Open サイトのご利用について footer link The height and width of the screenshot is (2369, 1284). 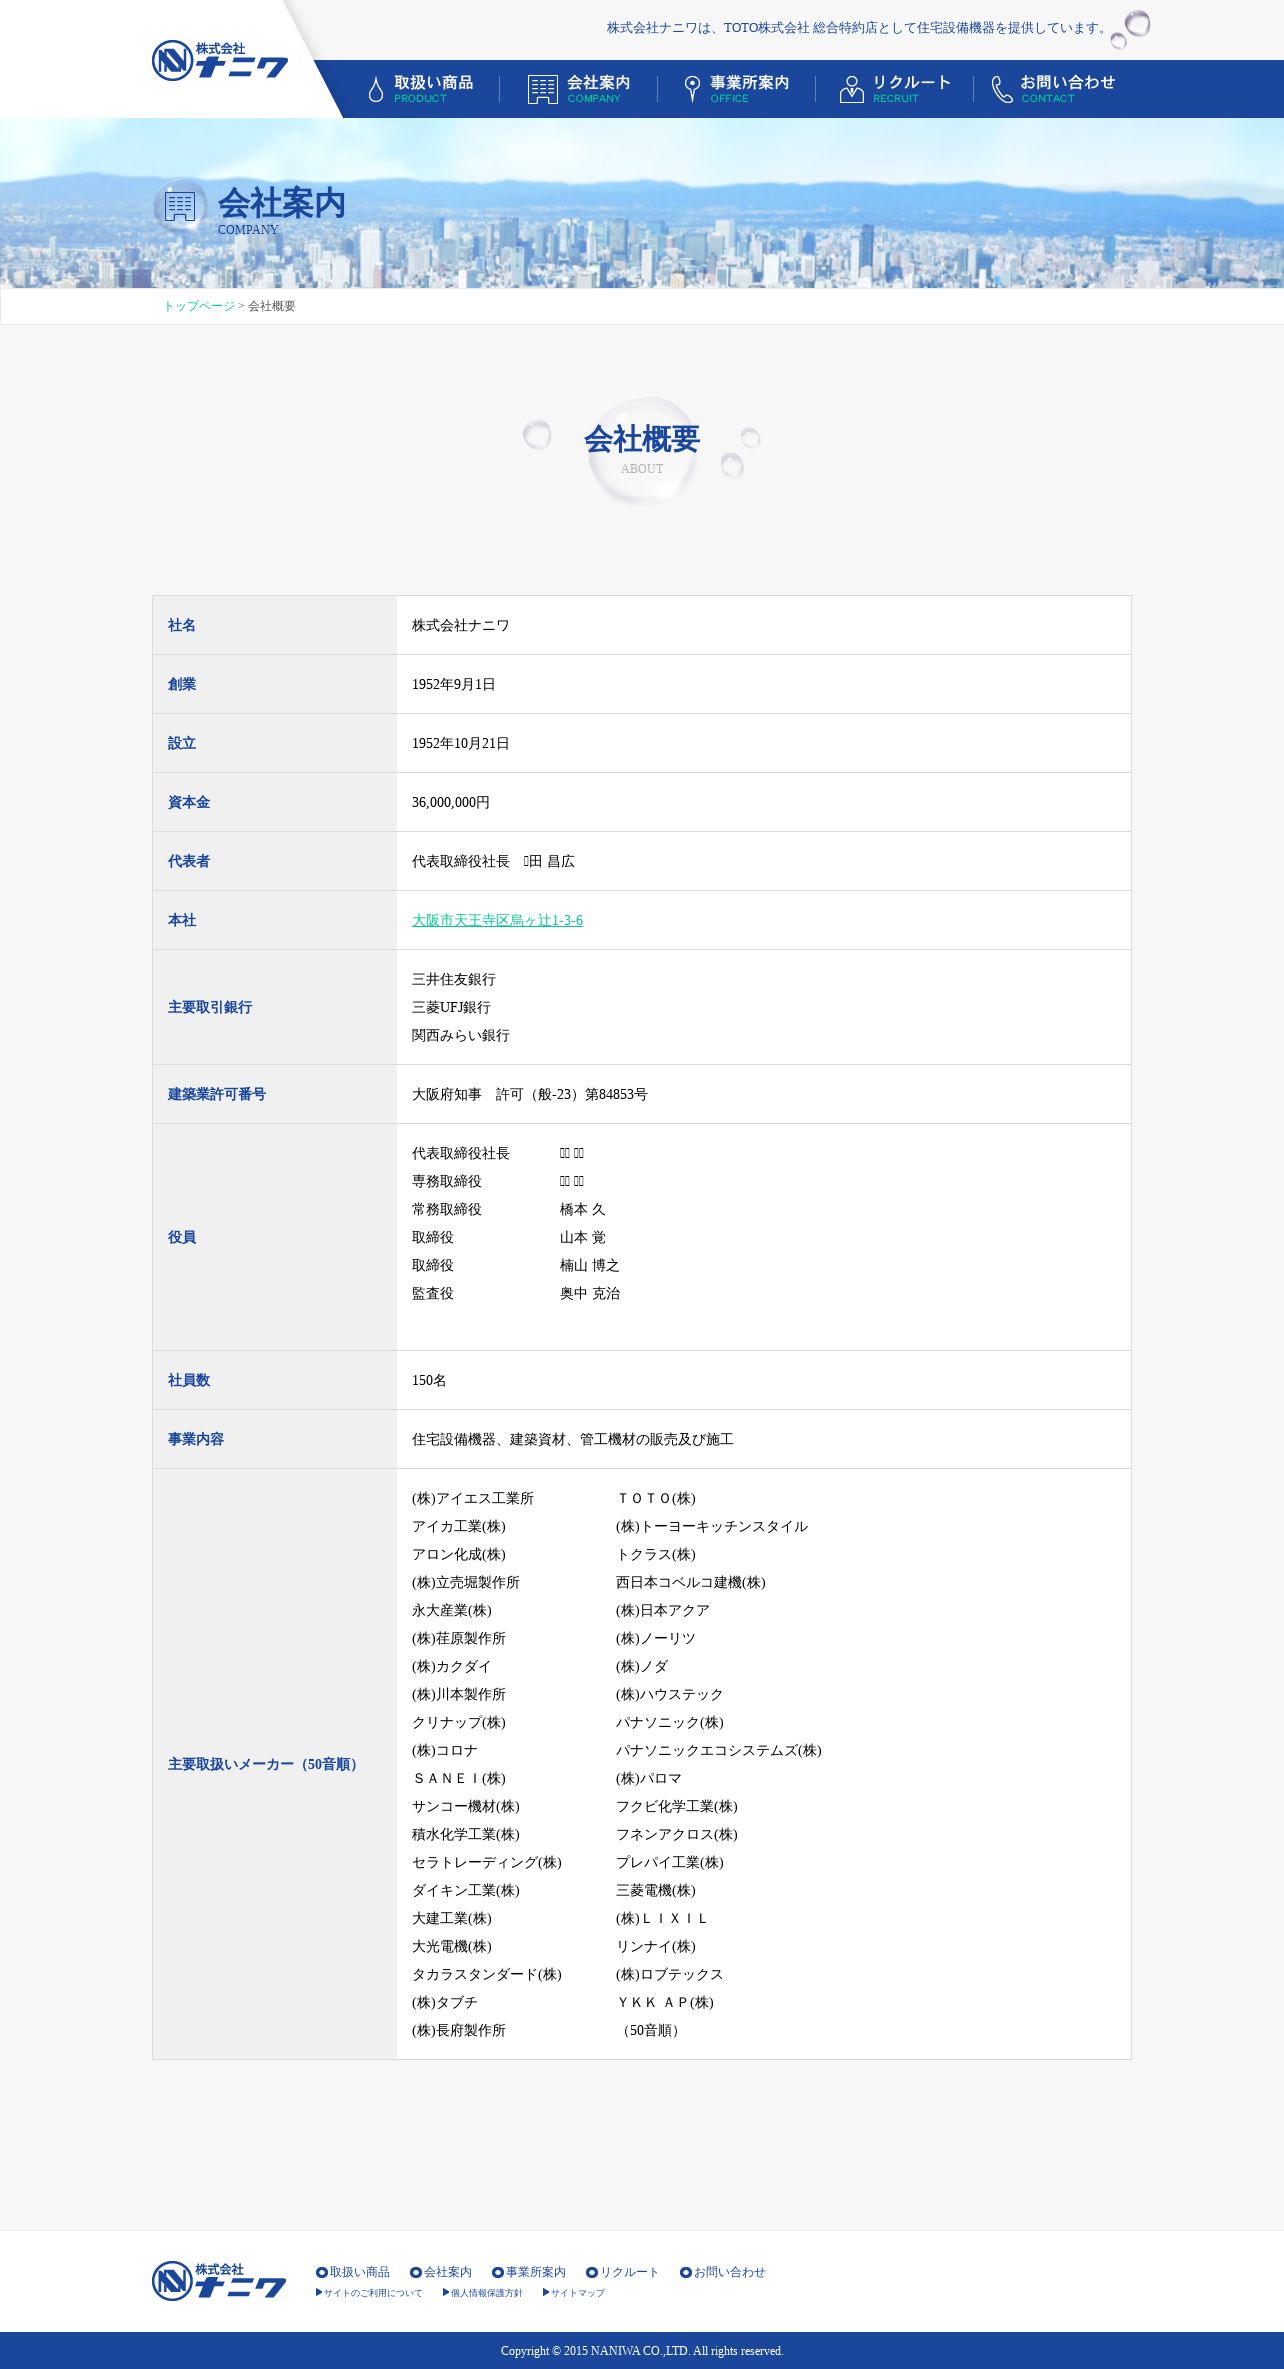[x=369, y=2293]
